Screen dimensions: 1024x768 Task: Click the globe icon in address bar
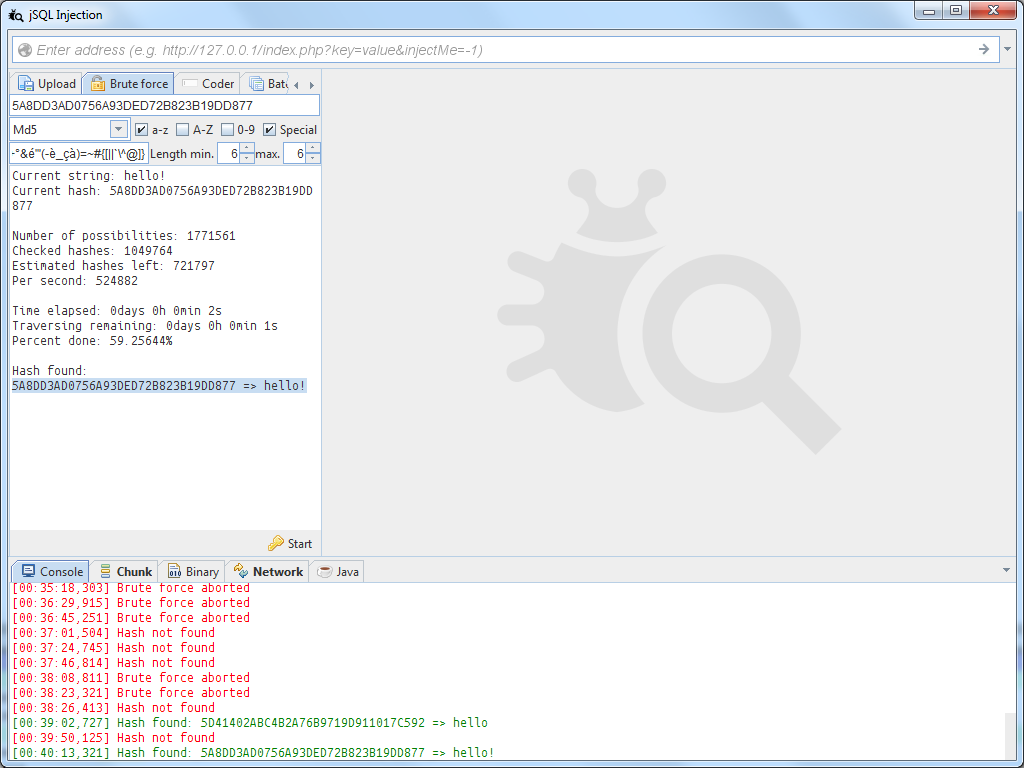click(x=25, y=50)
